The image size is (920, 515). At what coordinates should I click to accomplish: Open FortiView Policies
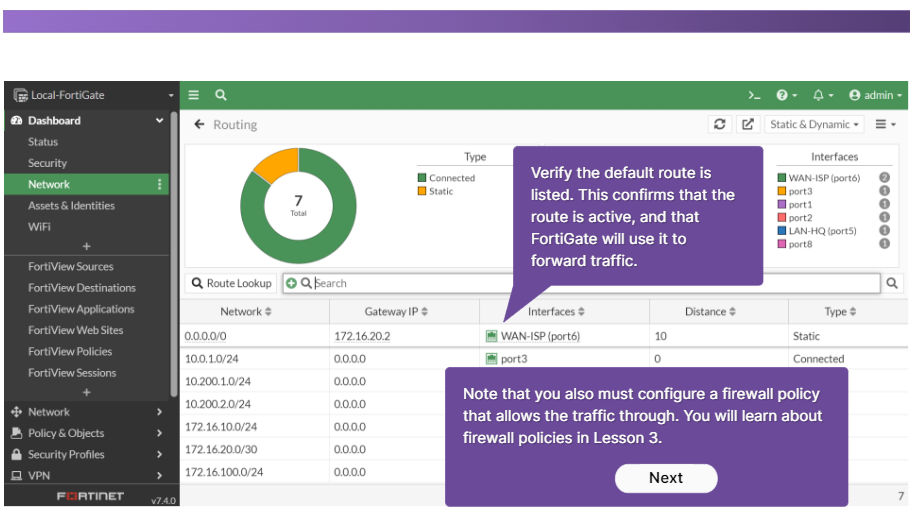(70, 351)
